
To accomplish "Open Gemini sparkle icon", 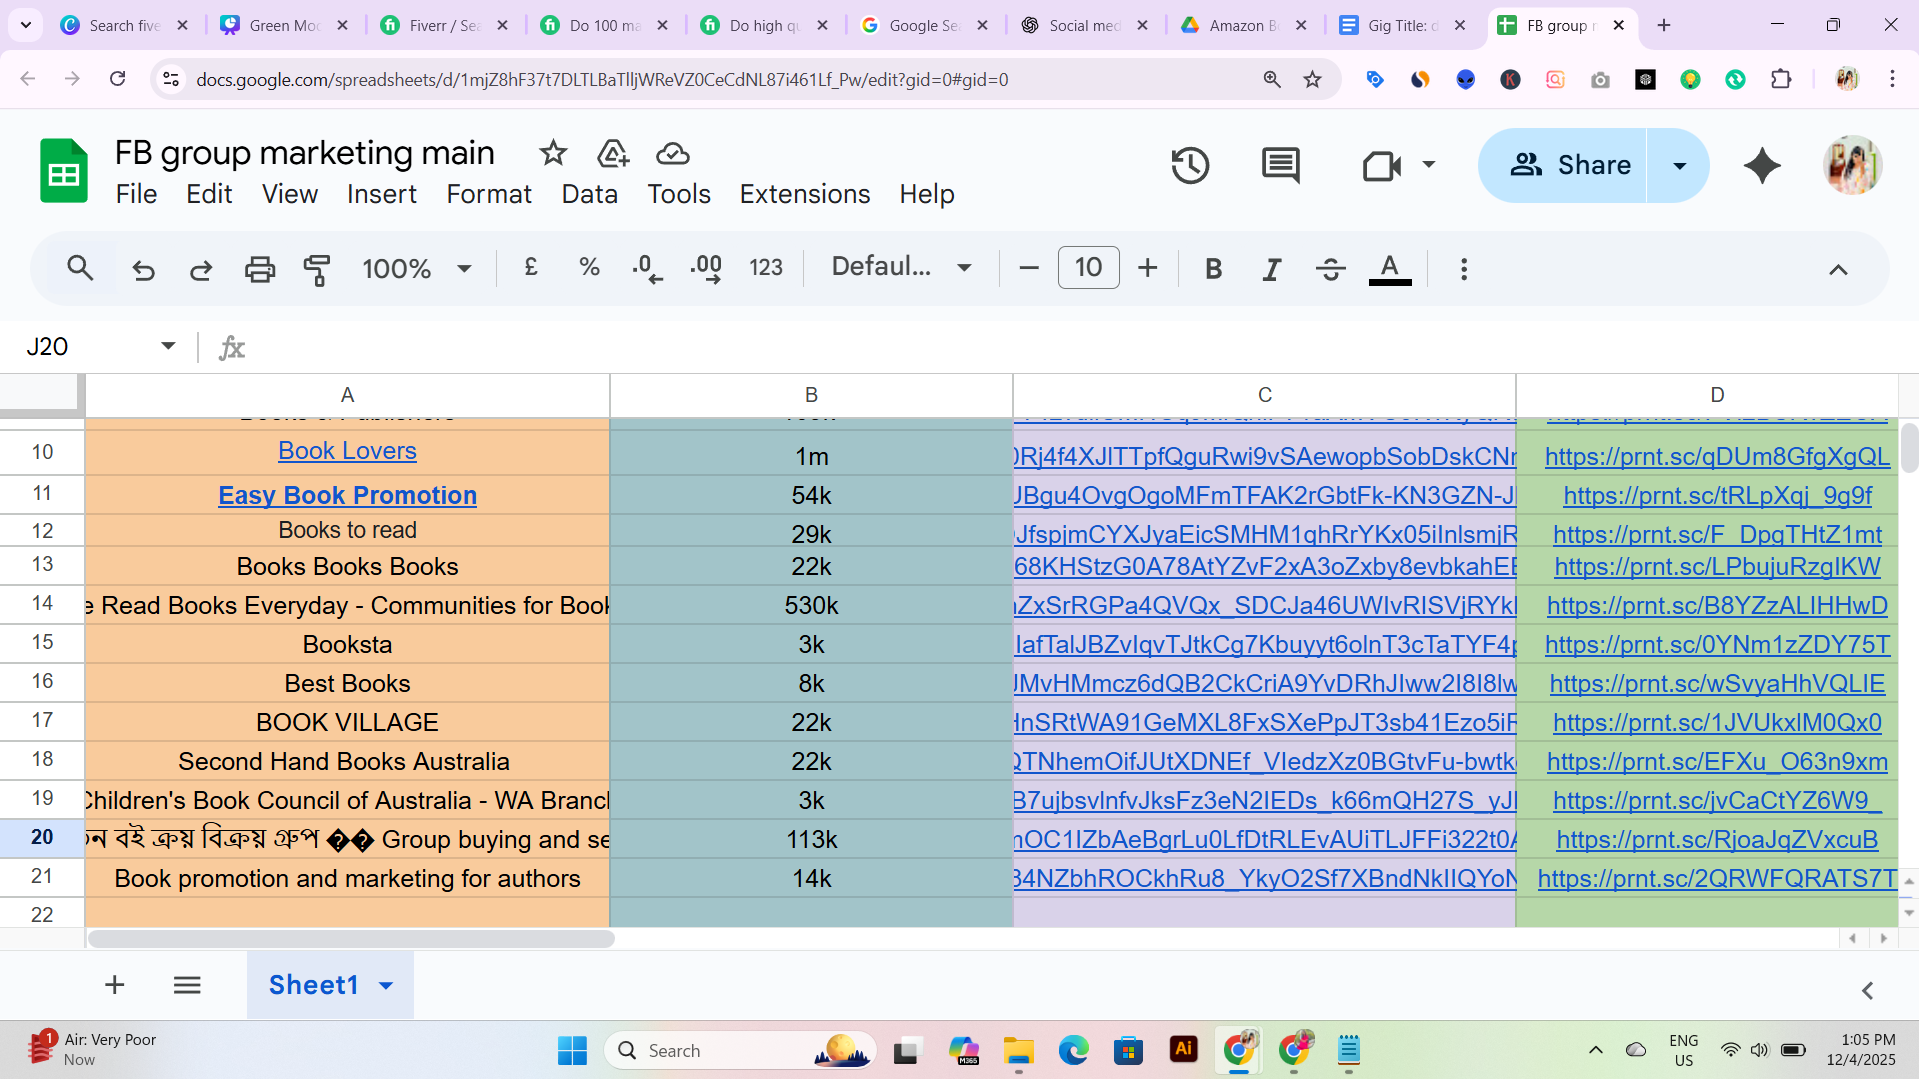I will (x=1762, y=166).
